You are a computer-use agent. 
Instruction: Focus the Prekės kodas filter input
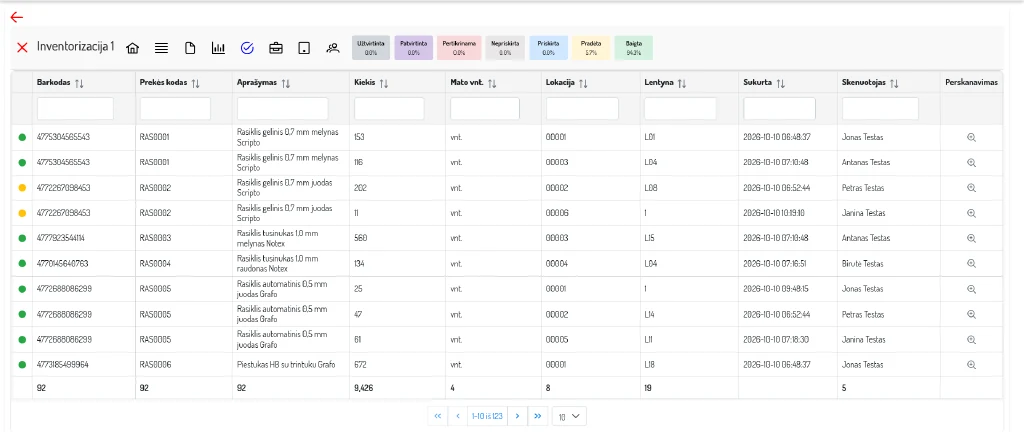[x=175, y=108]
